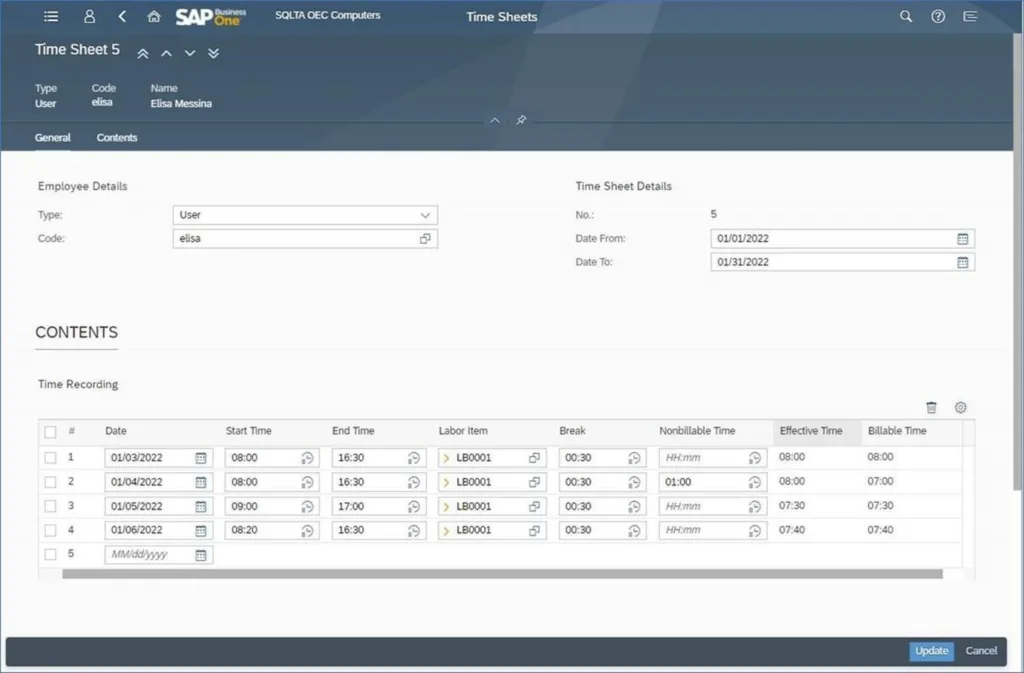Go to the previous time sheet record
This screenshot has width=1024, height=673.
coord(167,54)
